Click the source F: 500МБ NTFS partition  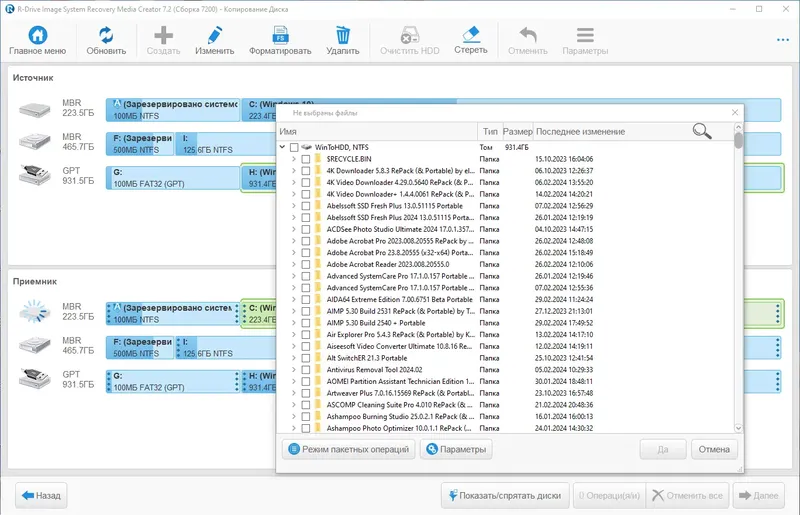[x=140, y=144]
